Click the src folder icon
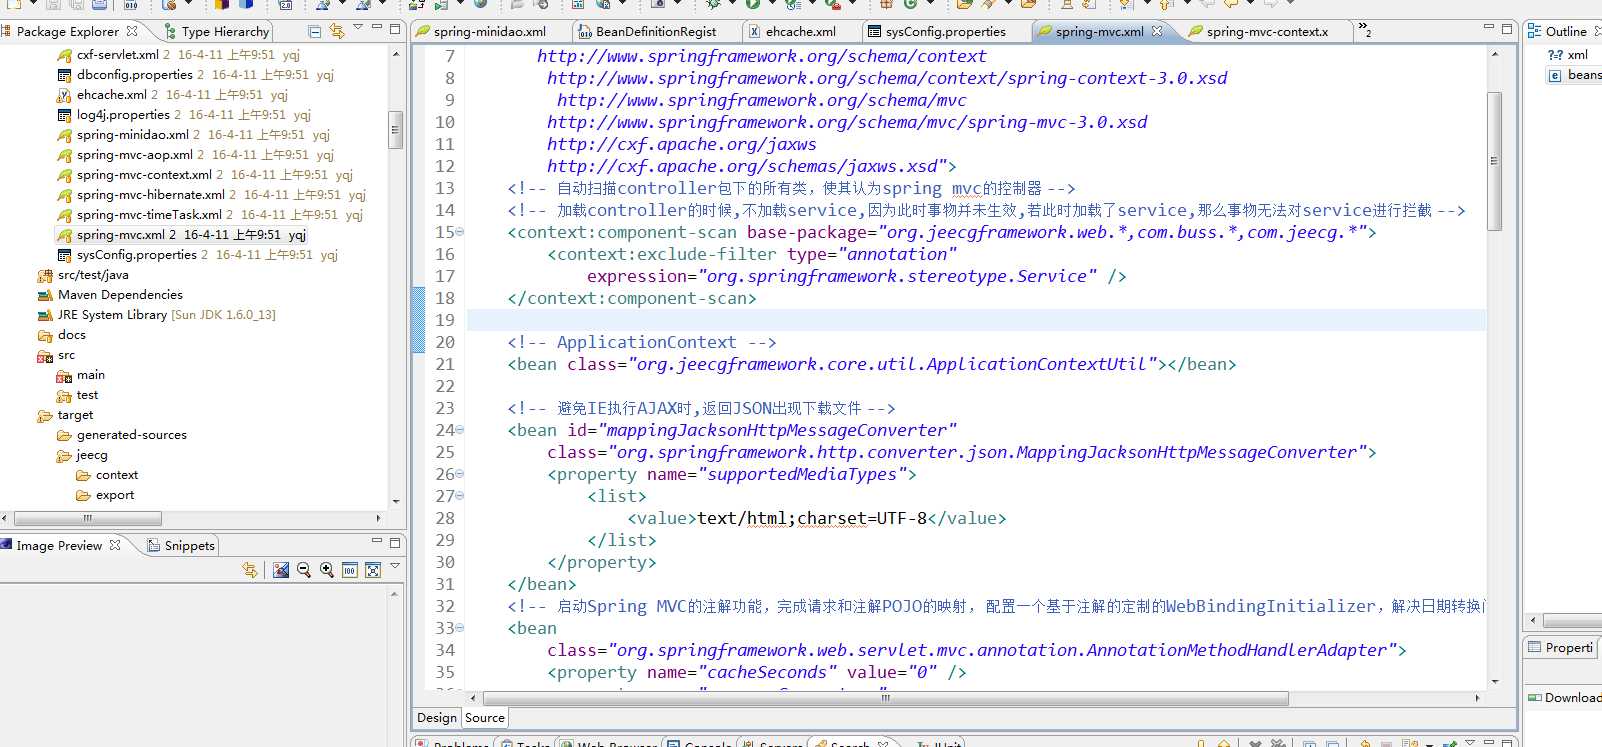The height and width of the screenshot is (747, 1602). (x=45, y=356)
